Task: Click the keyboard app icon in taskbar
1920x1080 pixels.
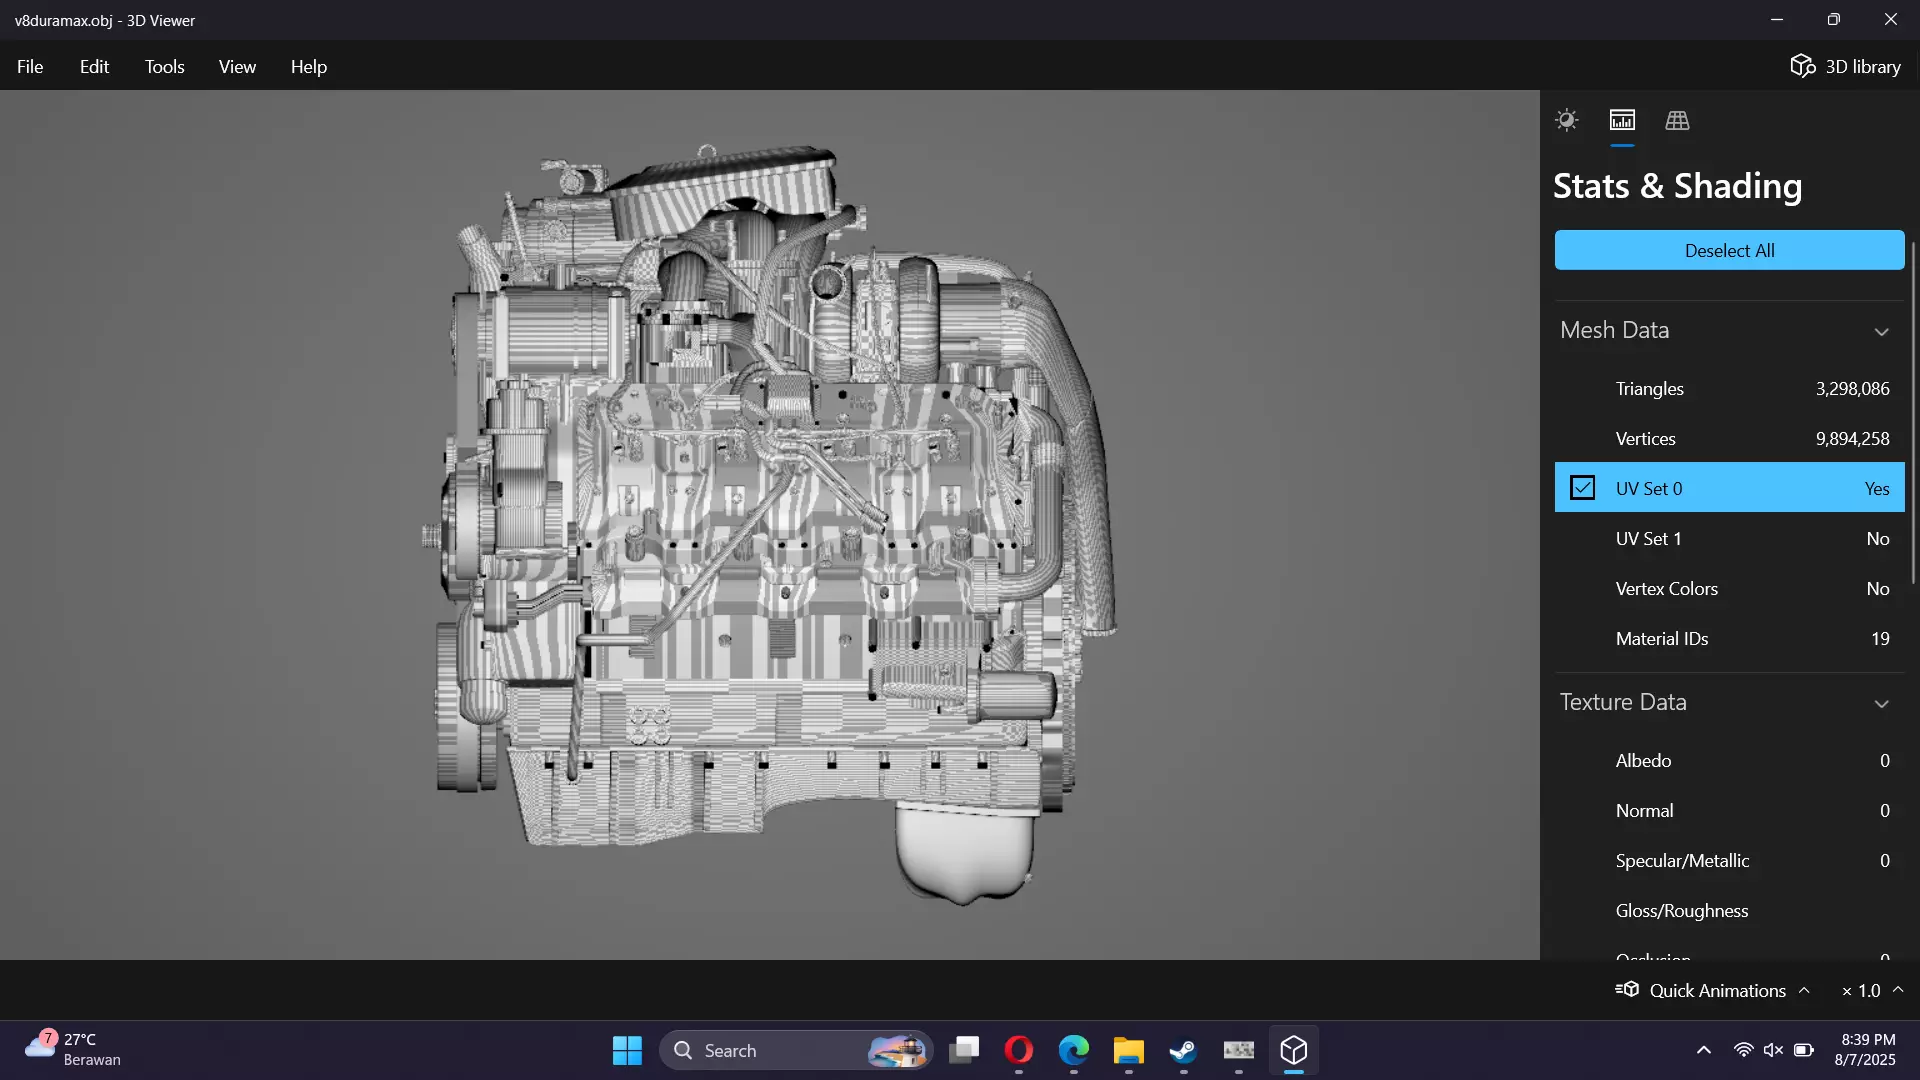Action: (x=1238, y=1050)
